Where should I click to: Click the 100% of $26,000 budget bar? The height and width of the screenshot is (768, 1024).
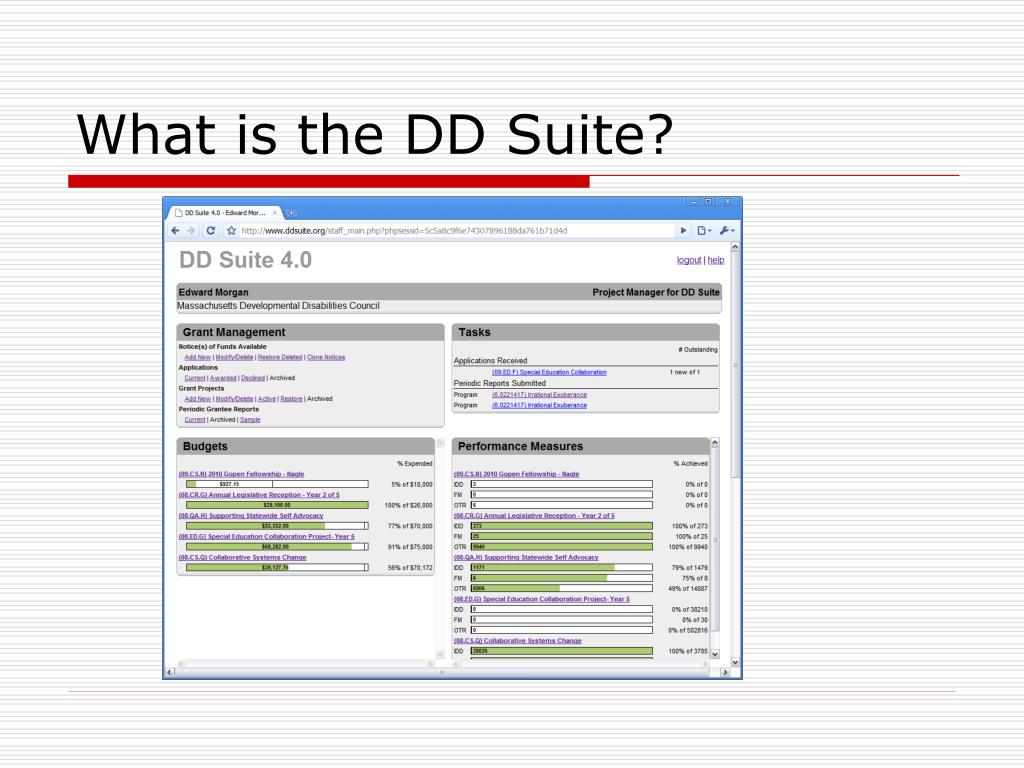click(x=277, y=505)
